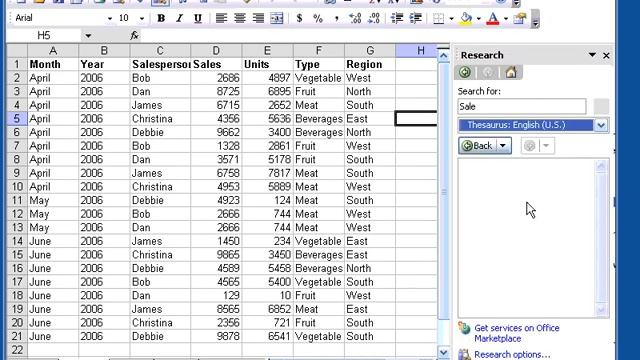This screenshot has width=640, height=360.
Task: Select column G header
Action: point(370,51)
